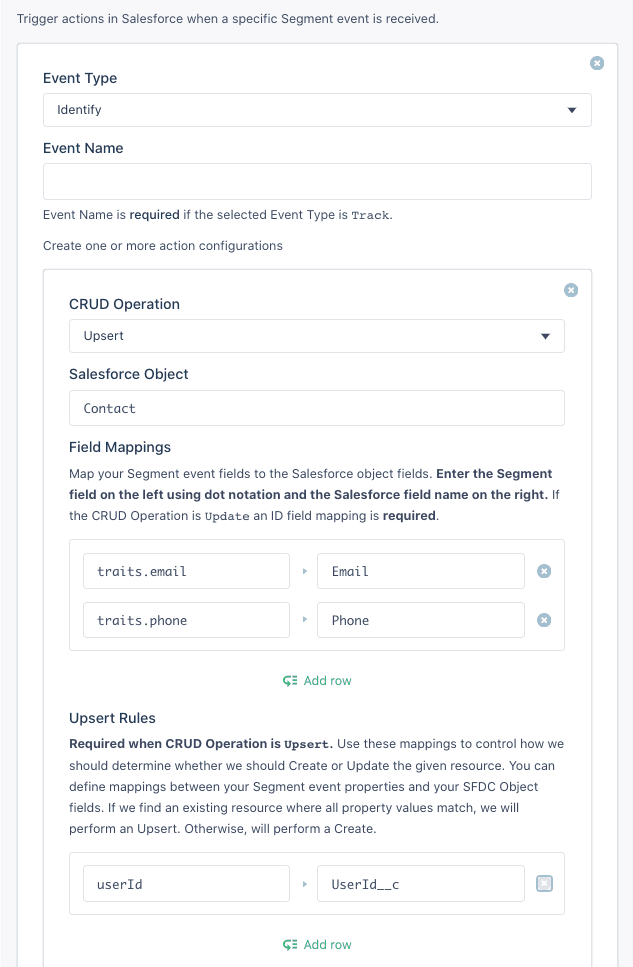Click the chevron on the Upsert selector
The height and width of the screenshot is (967, 633).
pyautogui.click(x=547, y=335)
